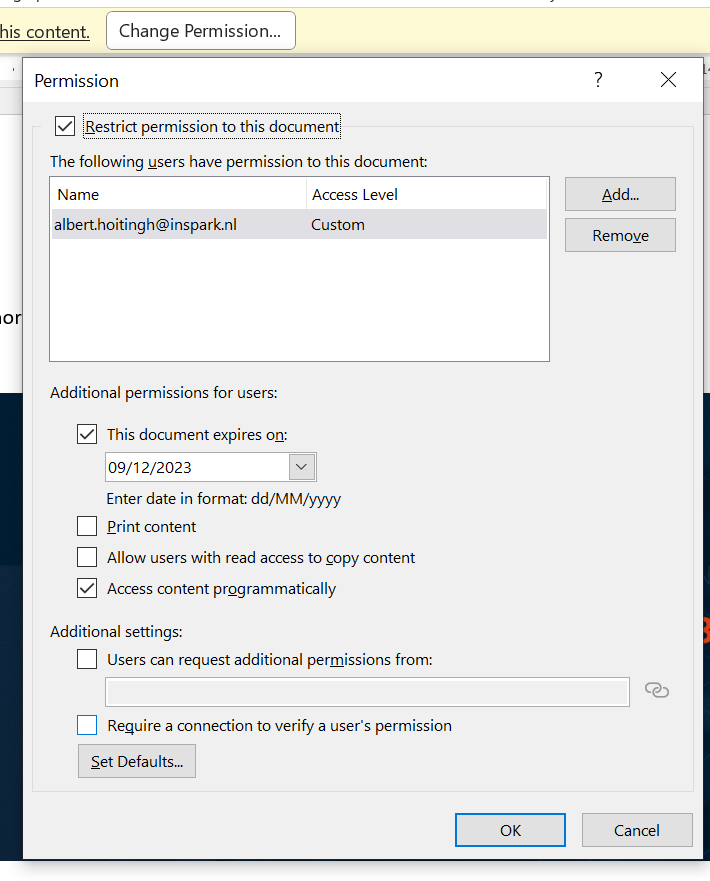This screenshot has height=881, width=710.
Task: Toggle Restrict permission to this document
Action: [x=65, y=127]
